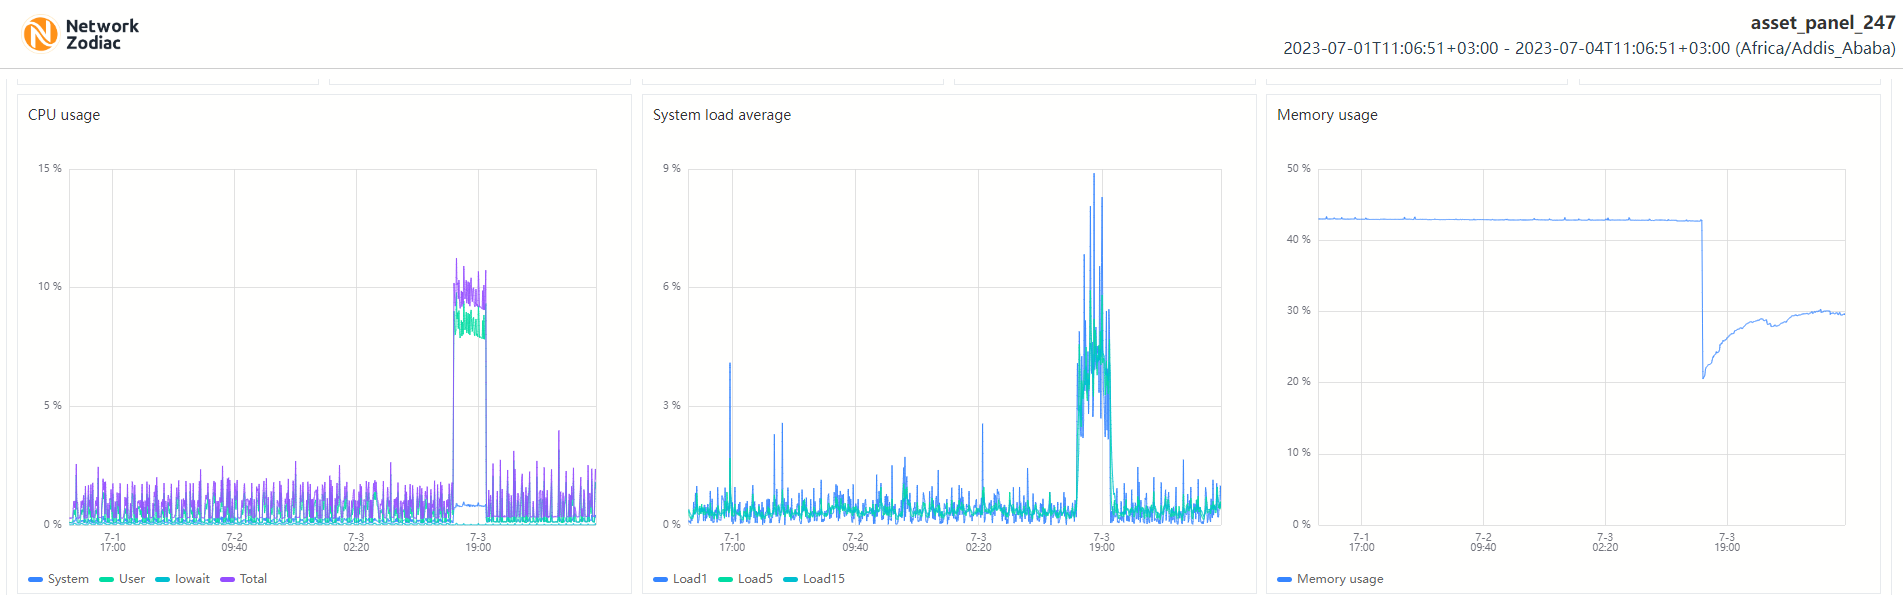Click the 9 % axis label on load chart
This screenshot has height=595, width=1903.
pyautogui.click(x=671, y=168)
